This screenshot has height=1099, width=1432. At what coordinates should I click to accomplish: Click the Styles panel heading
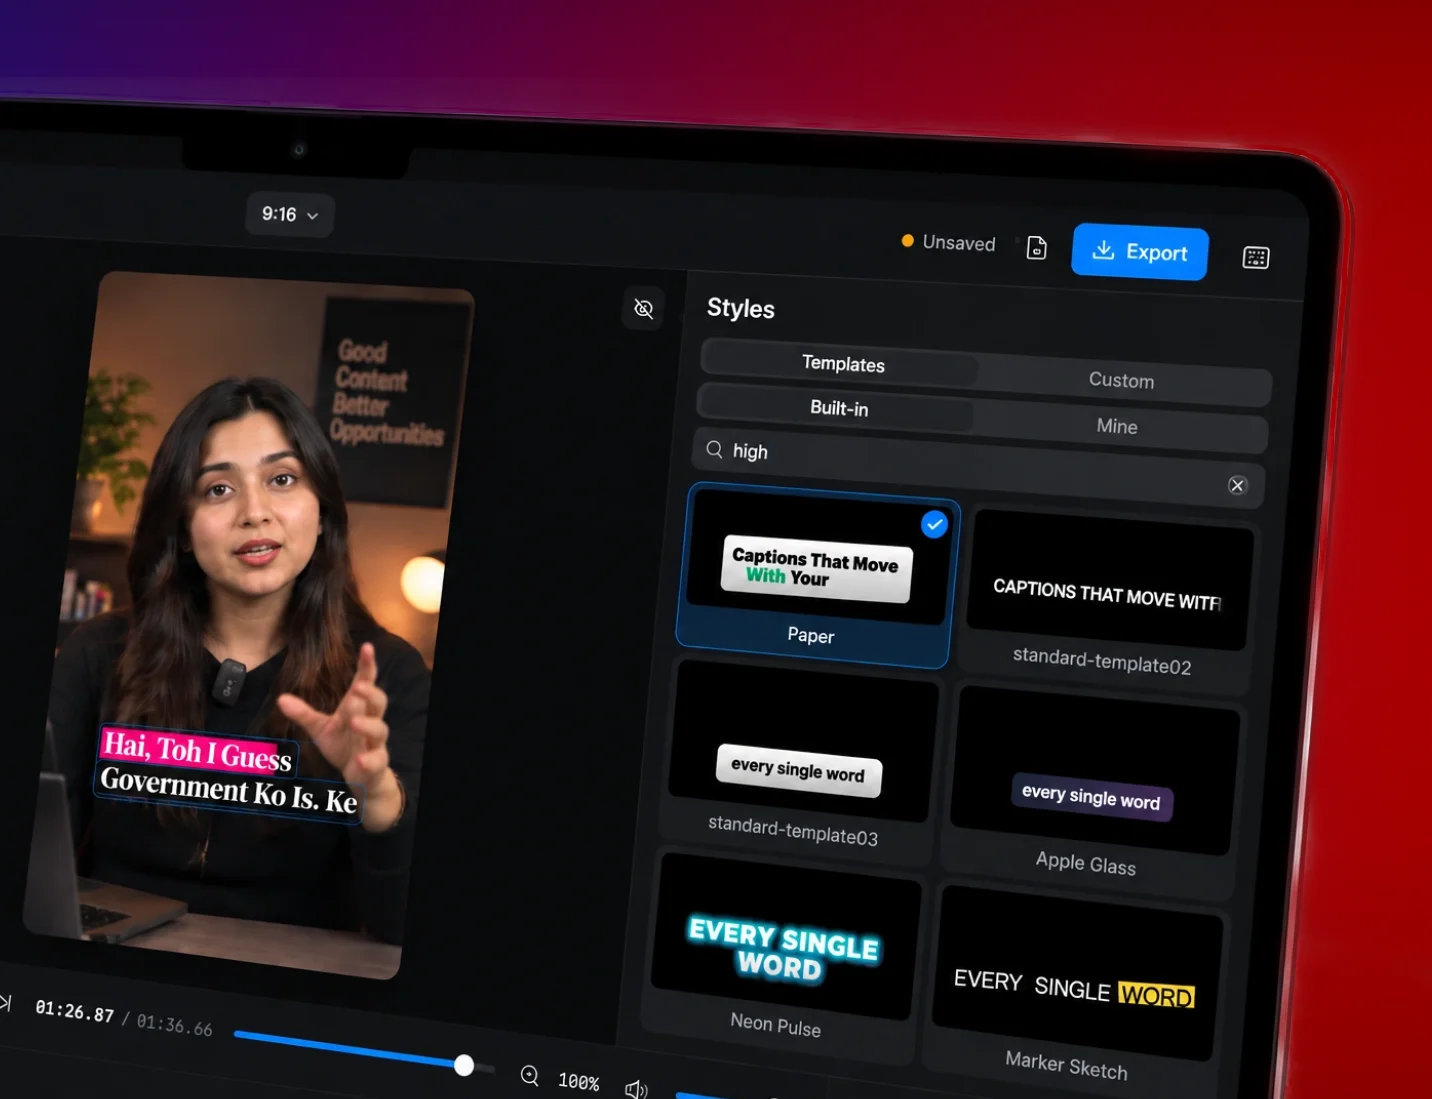pyautogui.click(x=741, y=308)
